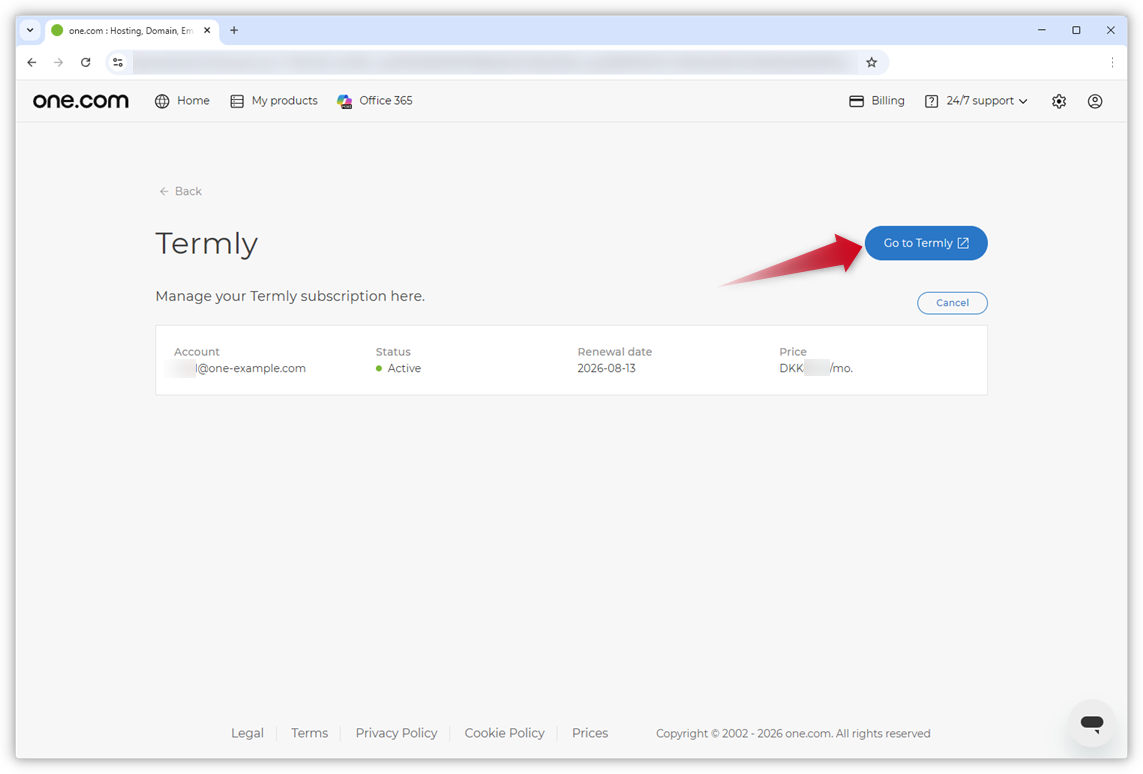Open My products in navigation
Image resolution: width=1143 pixels, height=774 pixels.
point(274,101)
